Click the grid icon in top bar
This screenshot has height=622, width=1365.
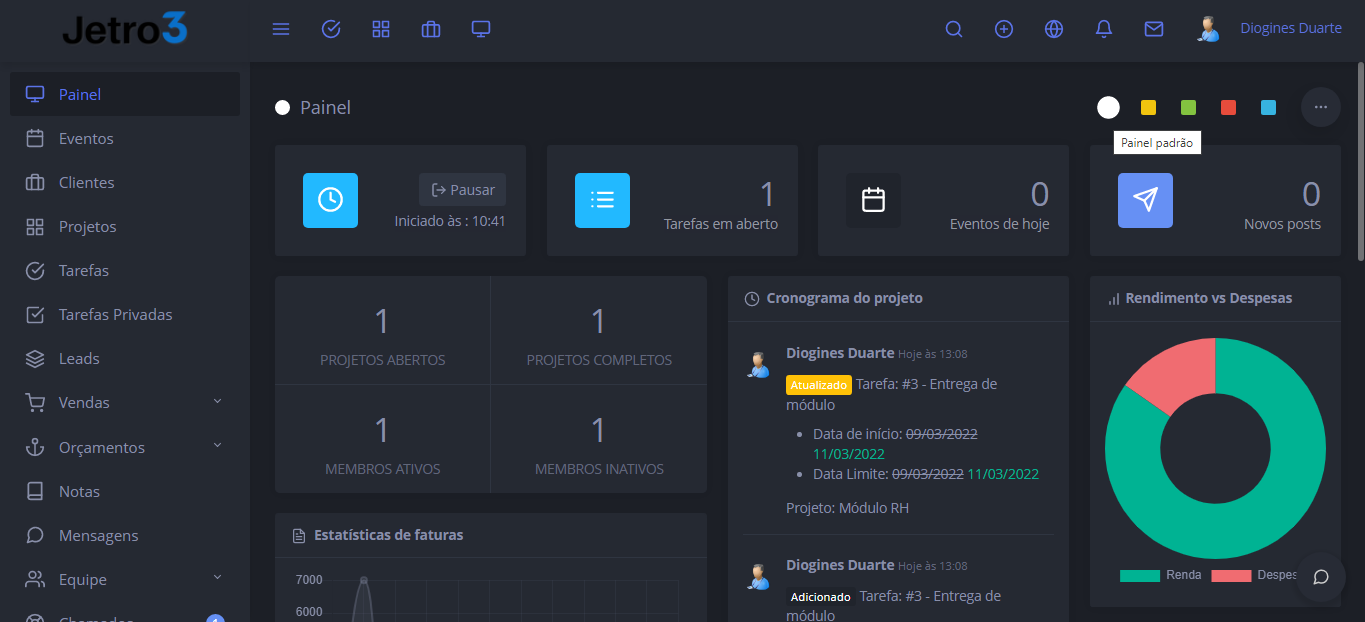[381, 29]
